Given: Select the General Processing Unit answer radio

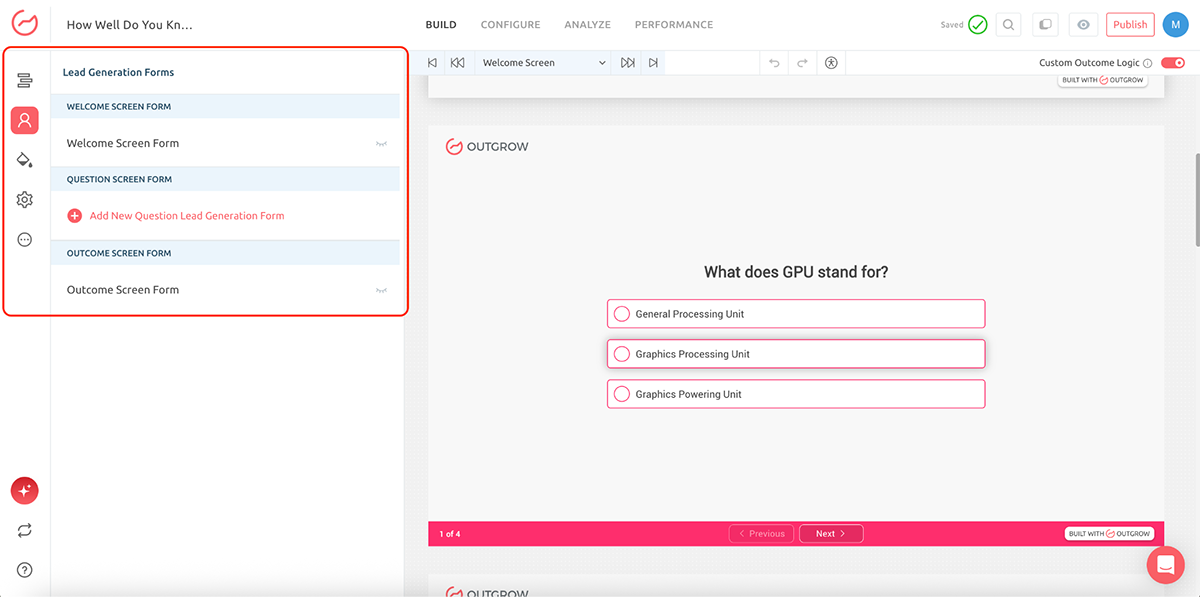Looking at the screenshot, I should tap(623, 313).
